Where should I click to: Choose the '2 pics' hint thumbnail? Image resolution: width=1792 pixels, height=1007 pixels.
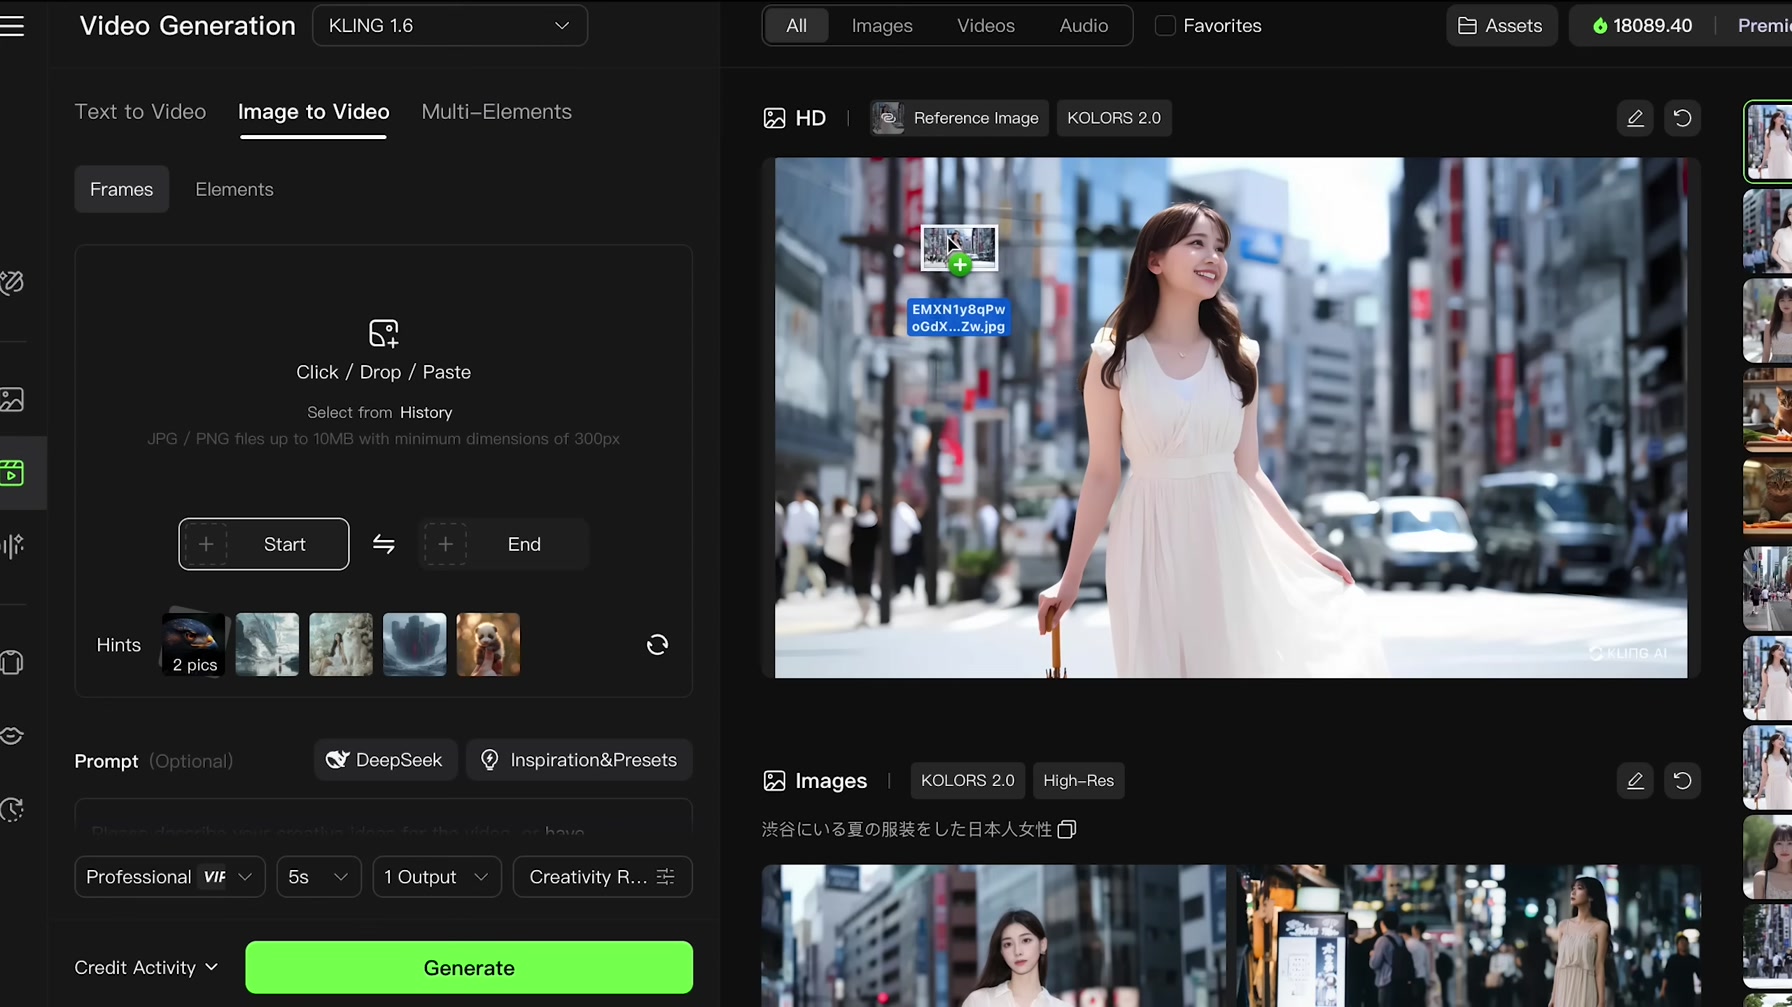pos(194,644)
